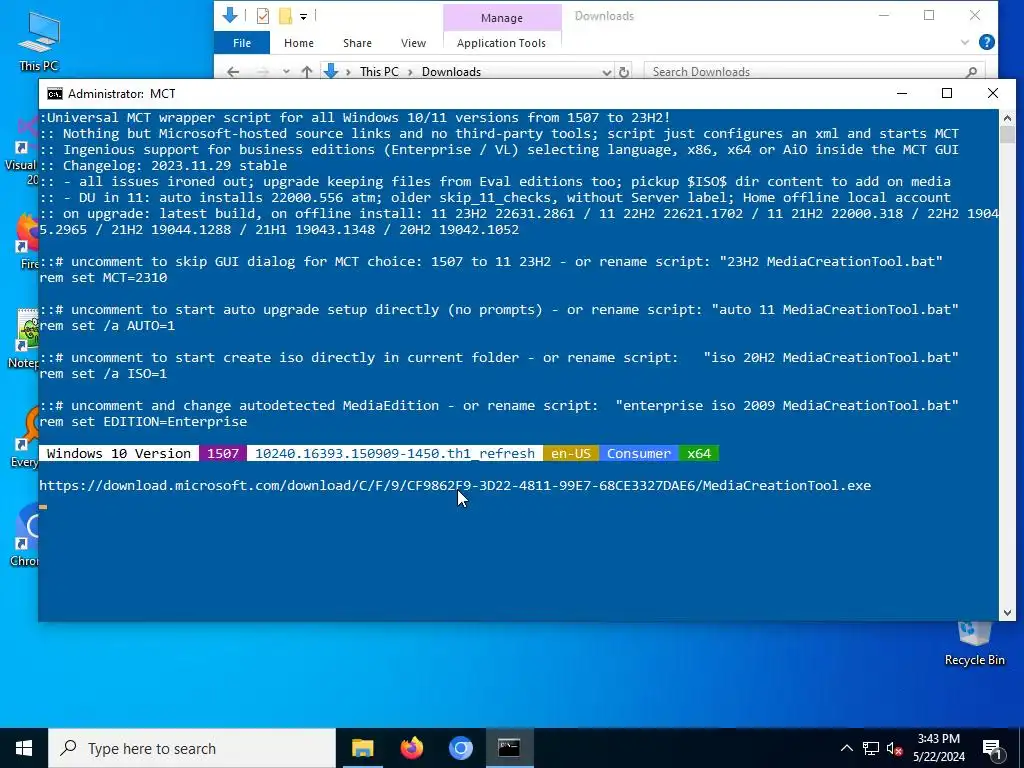Click Explorer's Help question mark icon

pos(987,42)
